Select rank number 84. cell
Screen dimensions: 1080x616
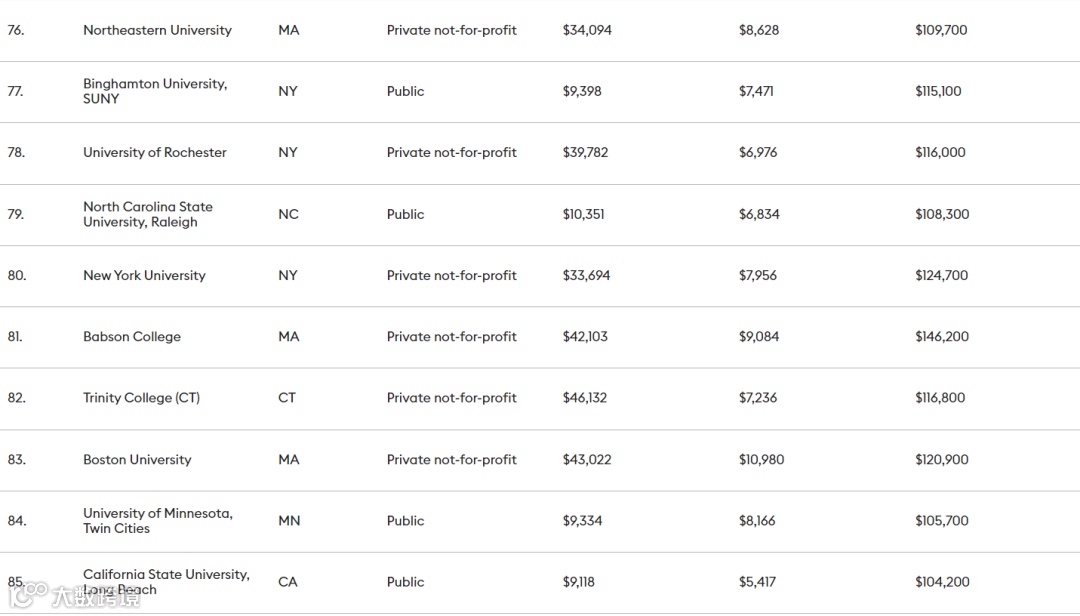17,520
